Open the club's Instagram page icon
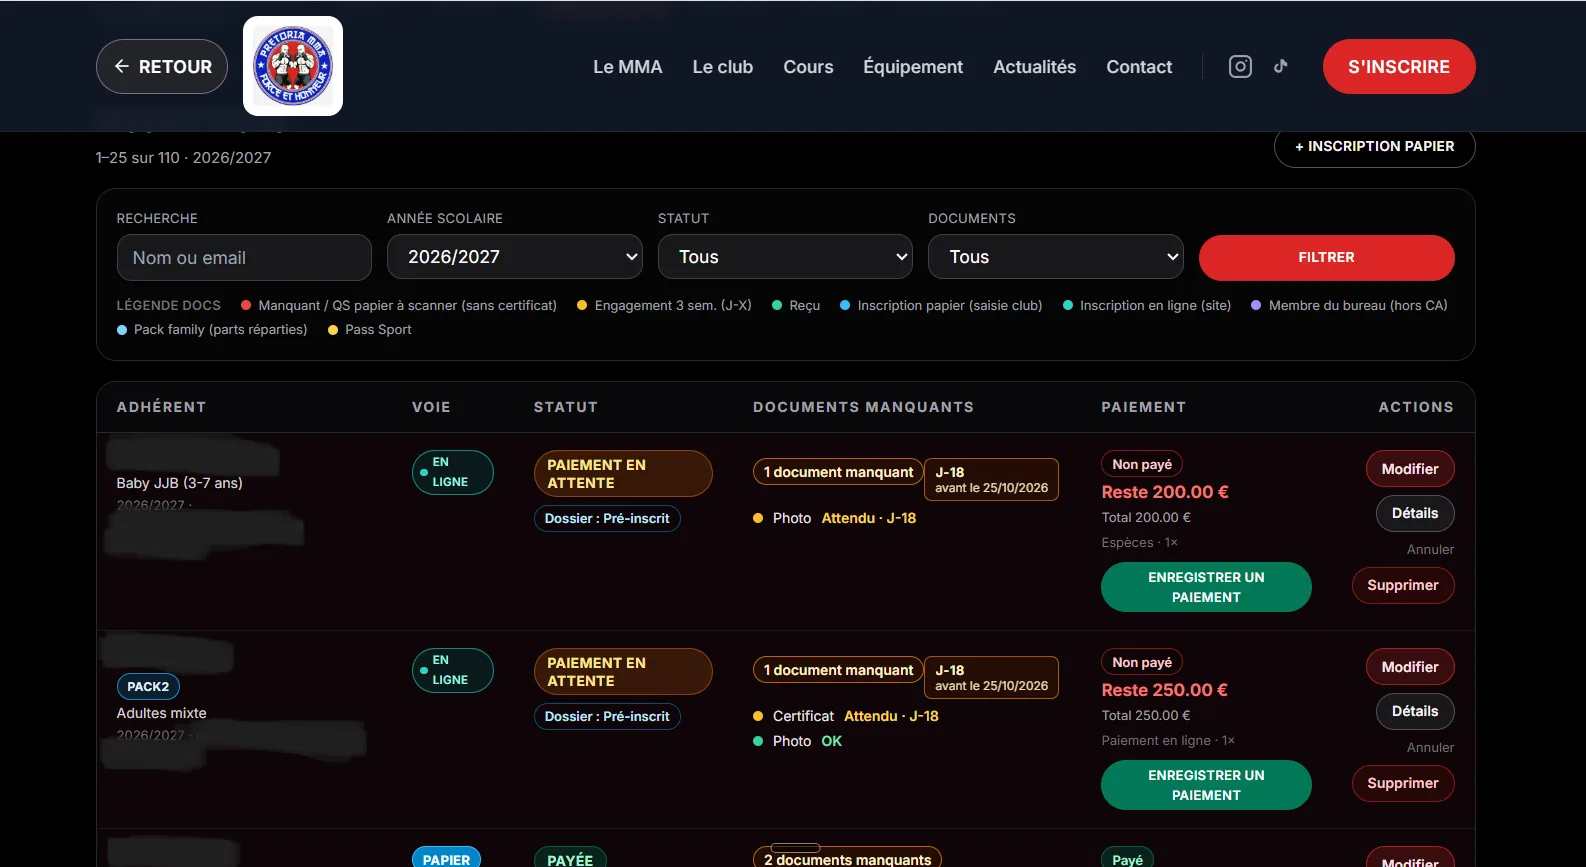Image resolution: width=1586 pixels, height=867 pixels. click(1240, 67)
